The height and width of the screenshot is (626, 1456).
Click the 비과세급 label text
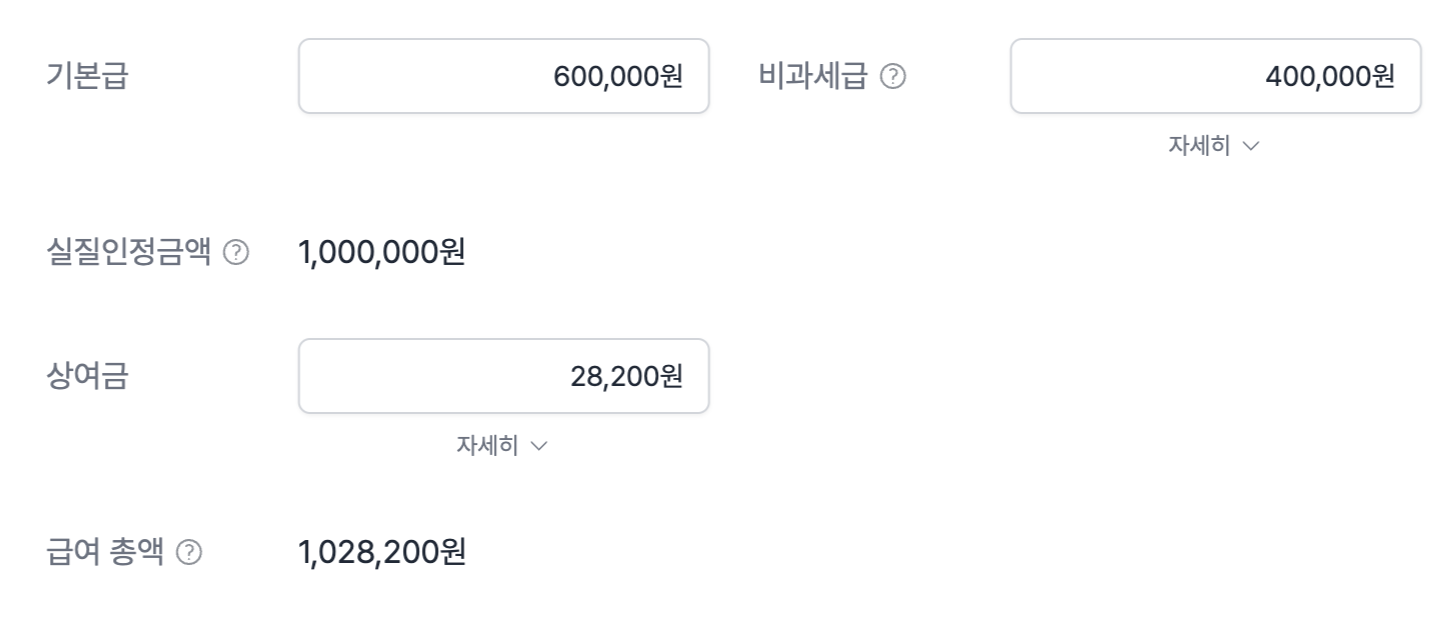[x=812, y=77]
